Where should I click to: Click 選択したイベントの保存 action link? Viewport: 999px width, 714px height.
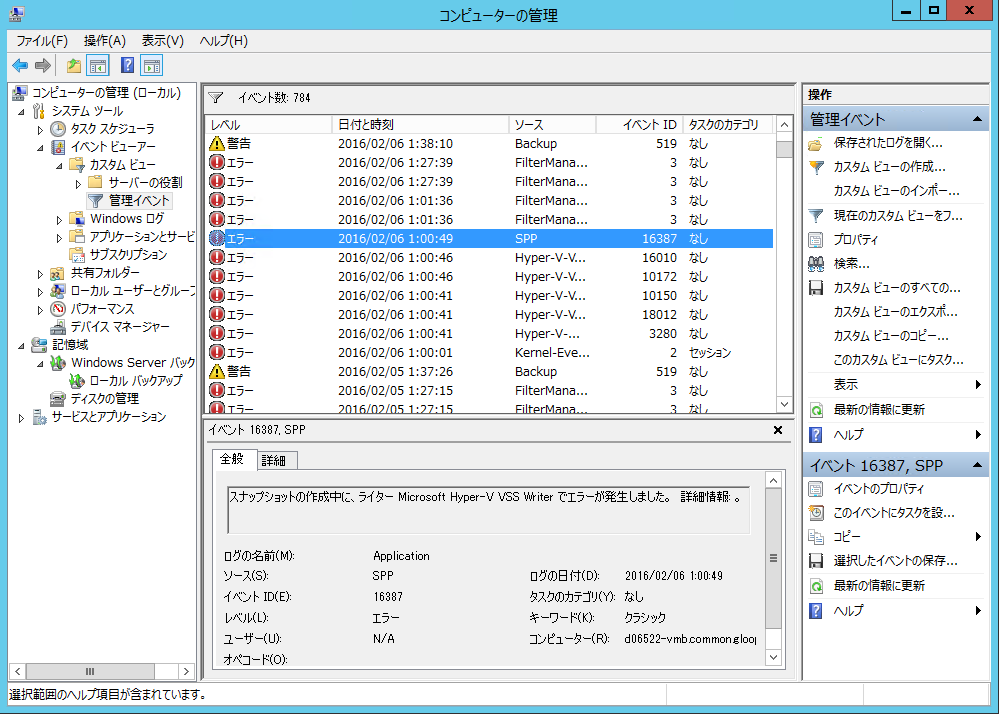(895, 560)
